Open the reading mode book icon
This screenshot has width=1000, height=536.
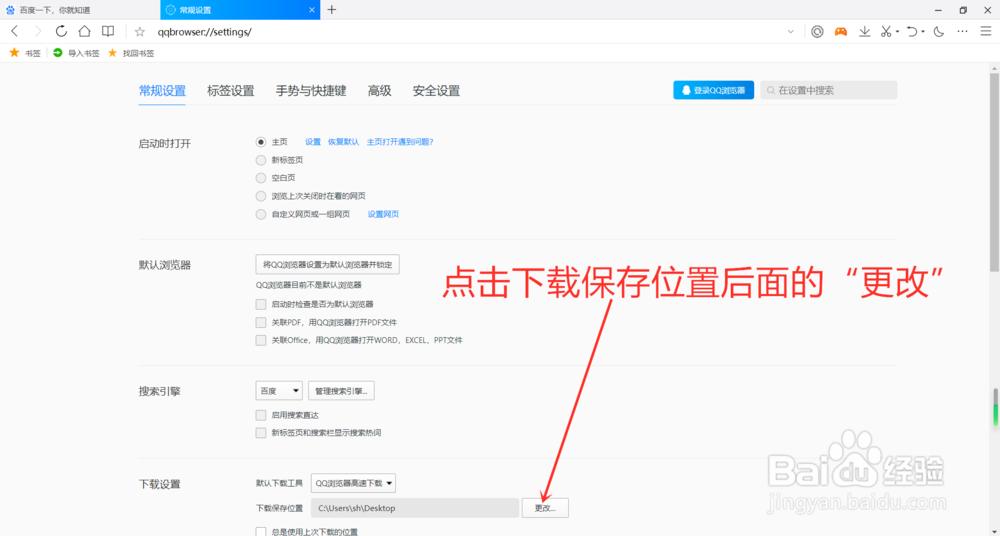pos(108,31)
